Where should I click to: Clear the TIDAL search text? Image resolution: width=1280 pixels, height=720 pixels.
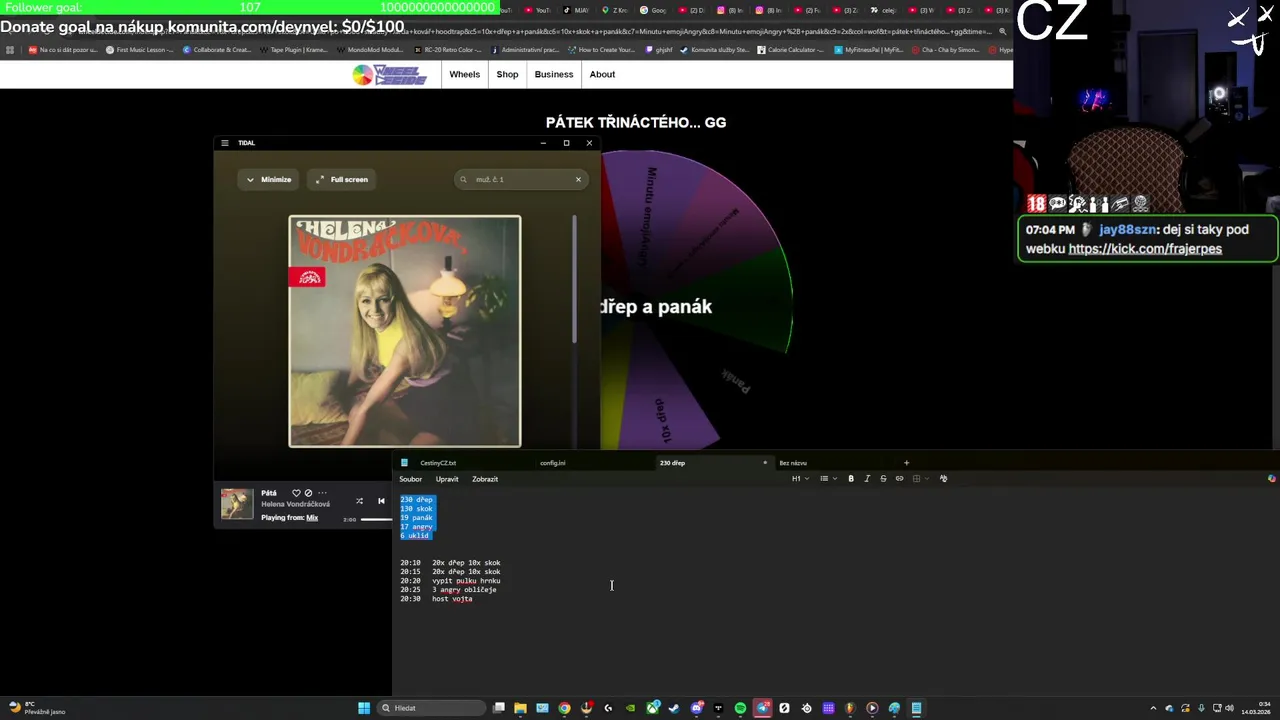(578, 180)
